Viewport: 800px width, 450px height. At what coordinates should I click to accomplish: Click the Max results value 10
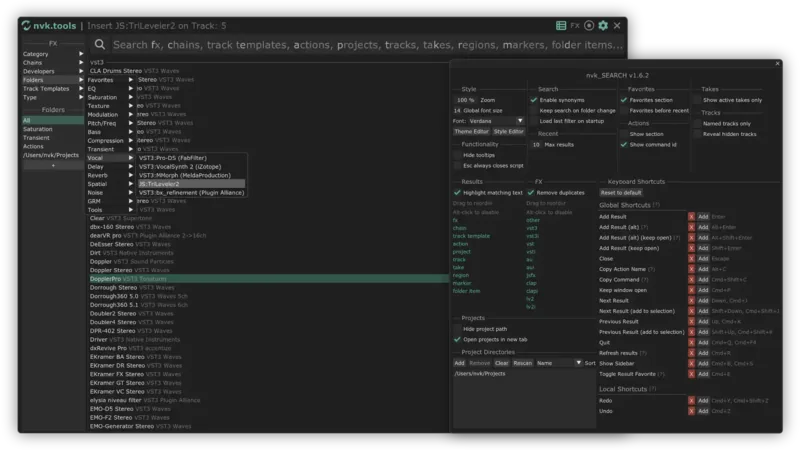click(x=536, y=144)
